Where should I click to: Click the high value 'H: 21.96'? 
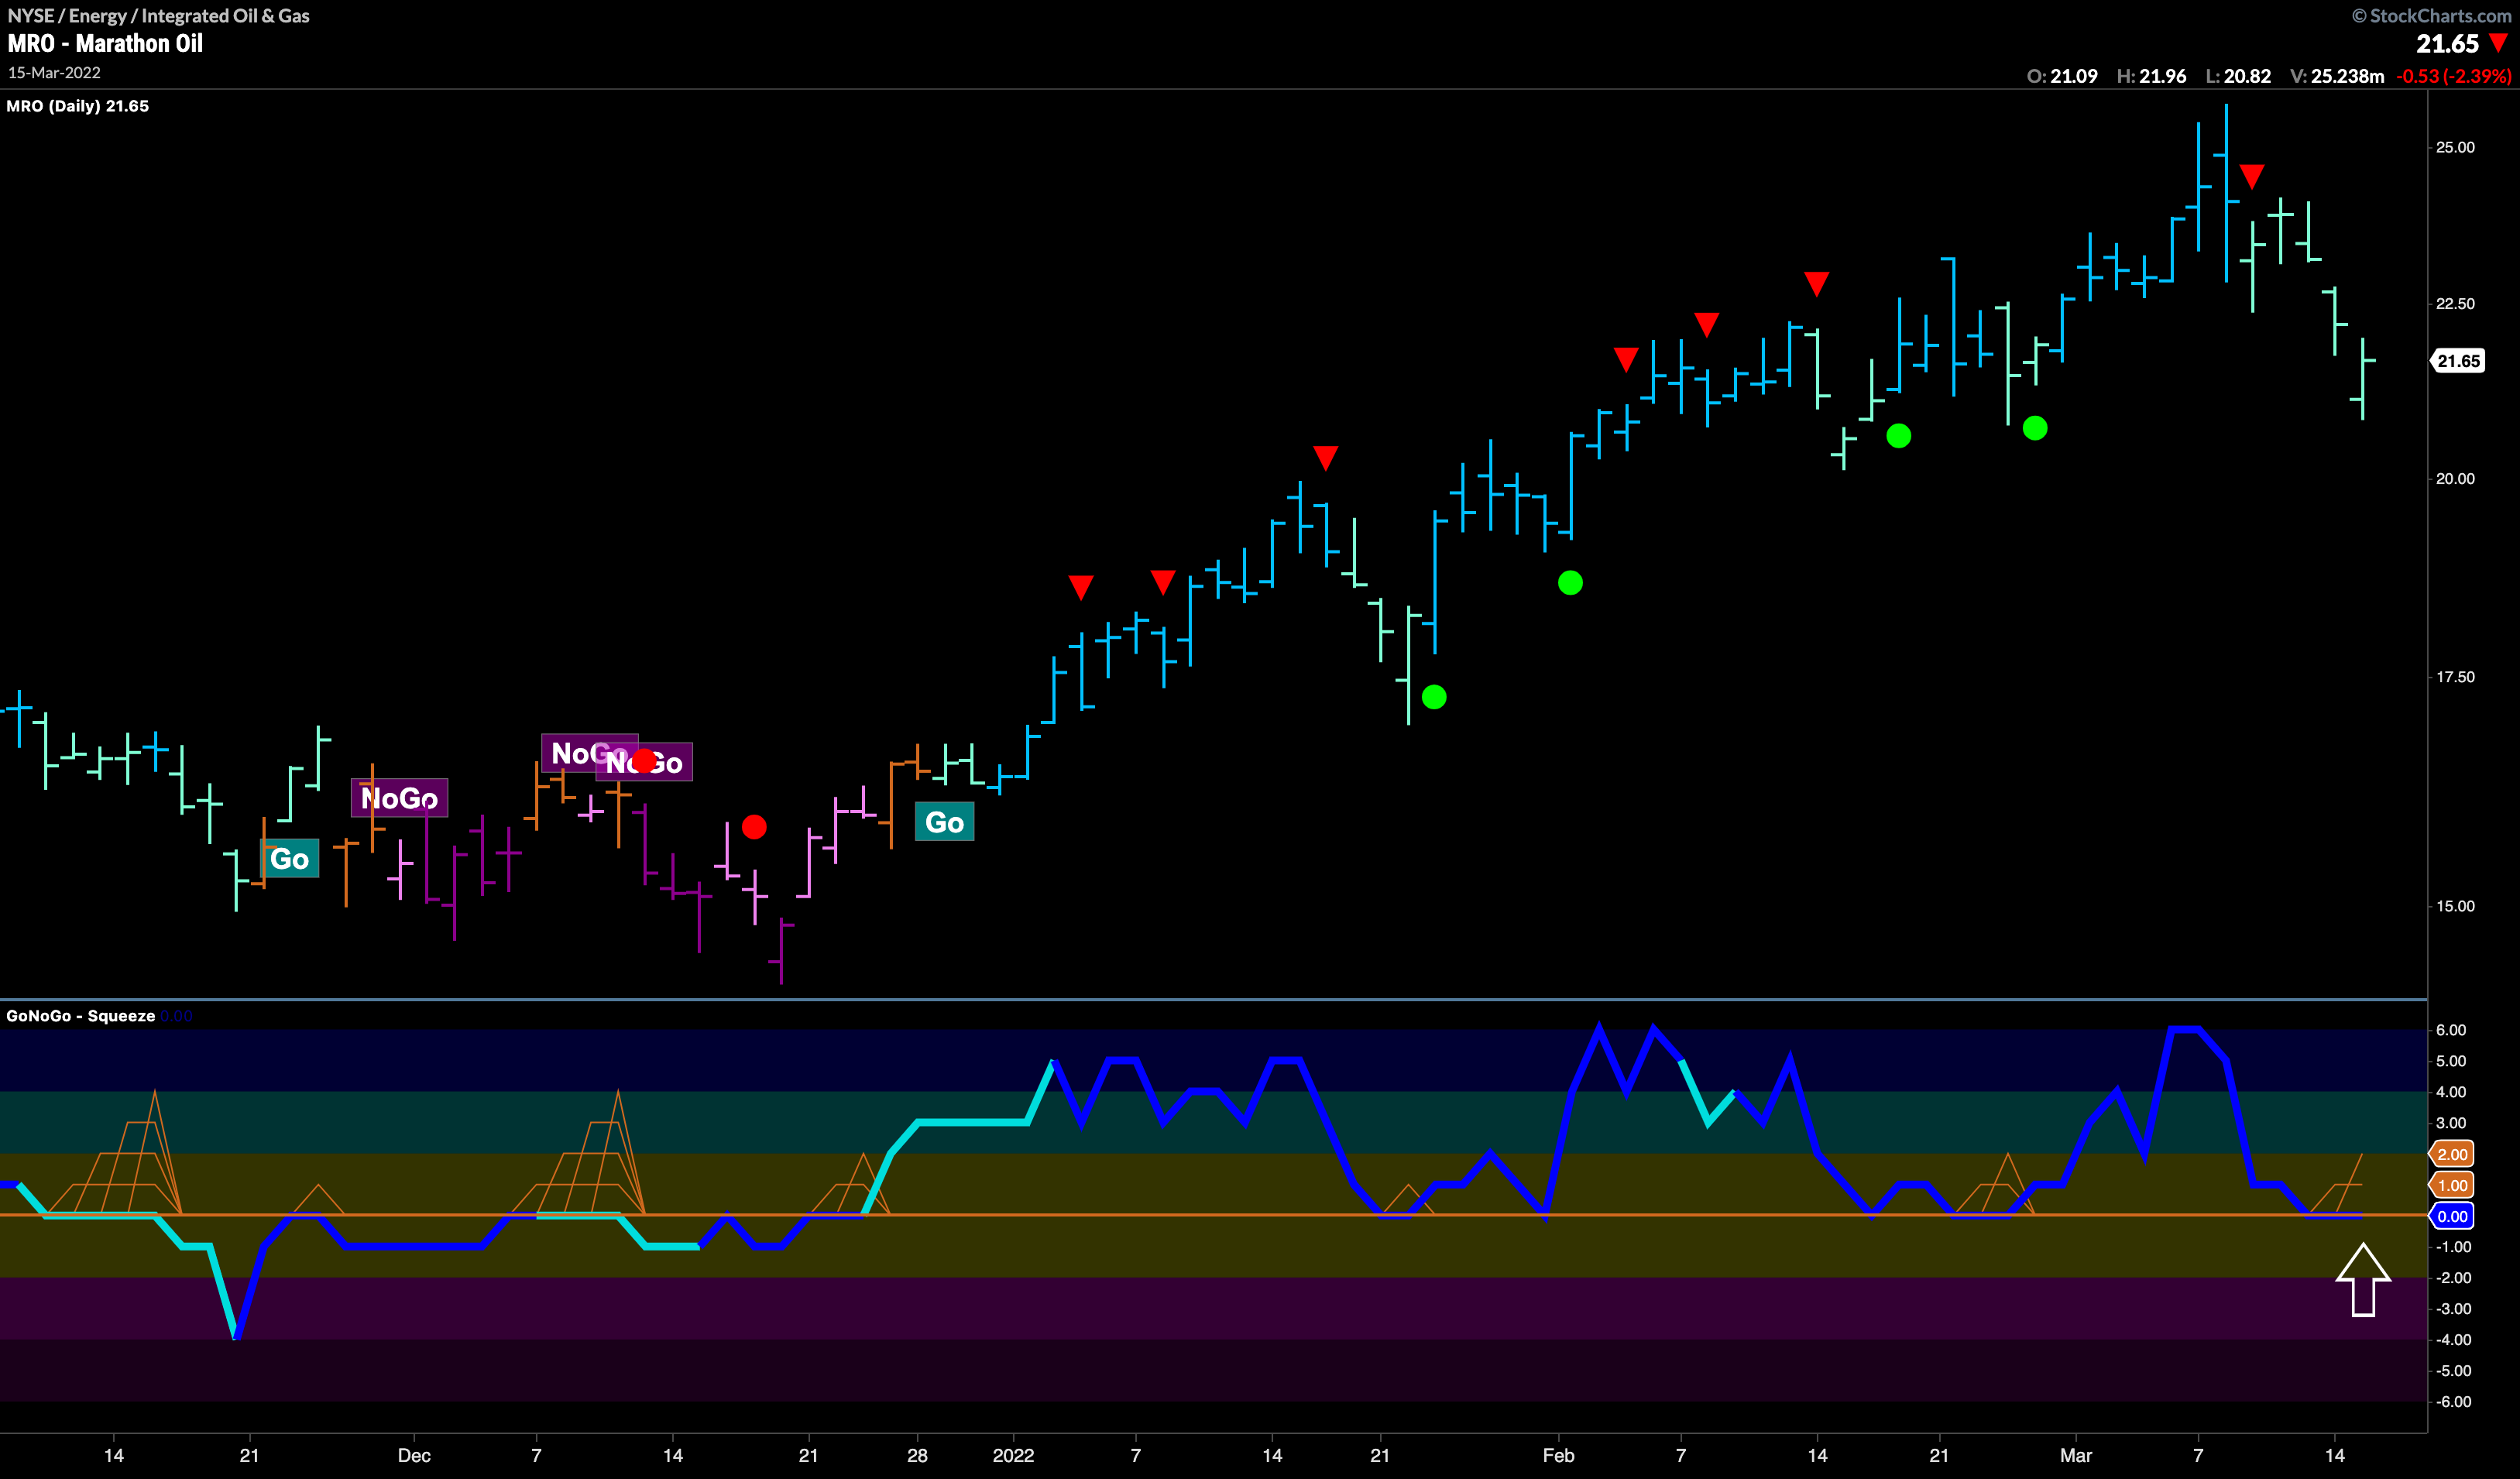point(2152,76)
